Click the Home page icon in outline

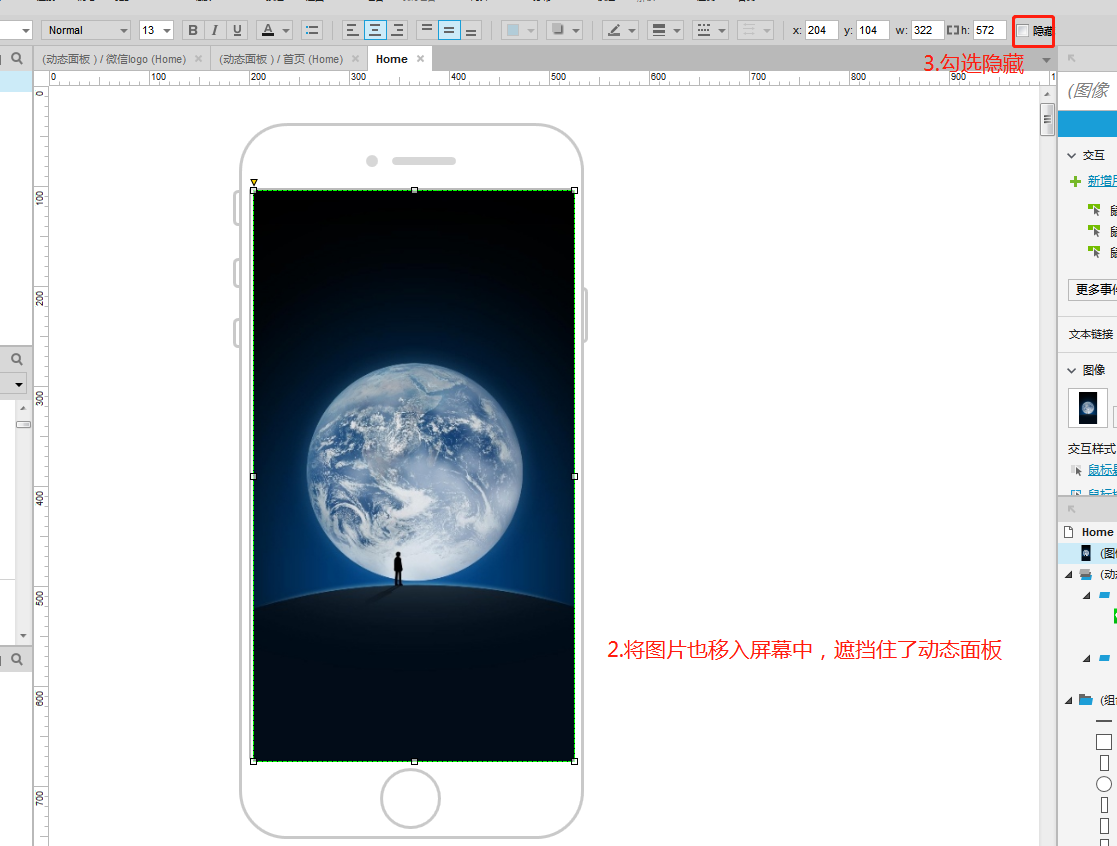point(1069,532)
